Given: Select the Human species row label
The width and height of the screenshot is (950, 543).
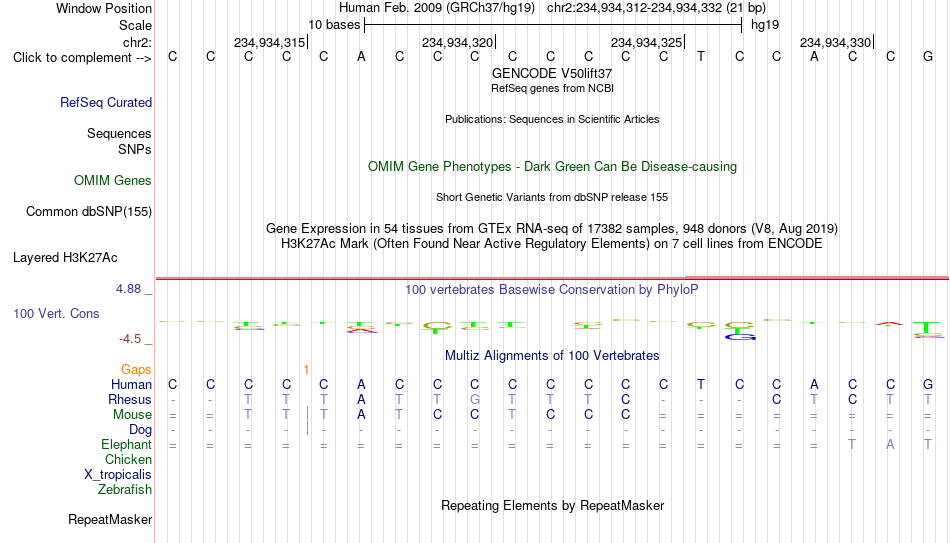Looking at the screenshot, I should pos(131,384).
